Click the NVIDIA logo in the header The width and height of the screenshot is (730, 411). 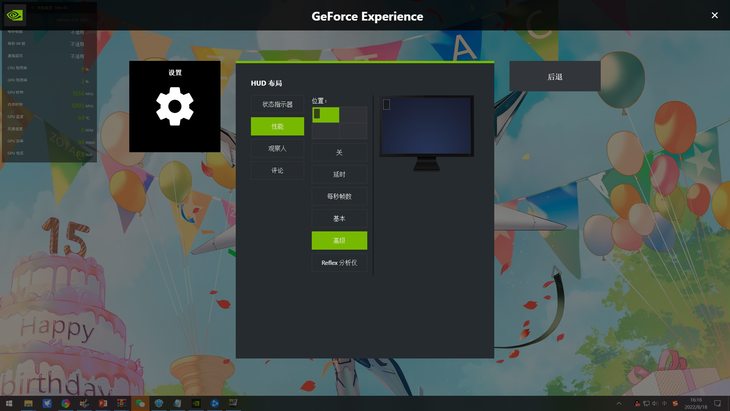(15, 15)
